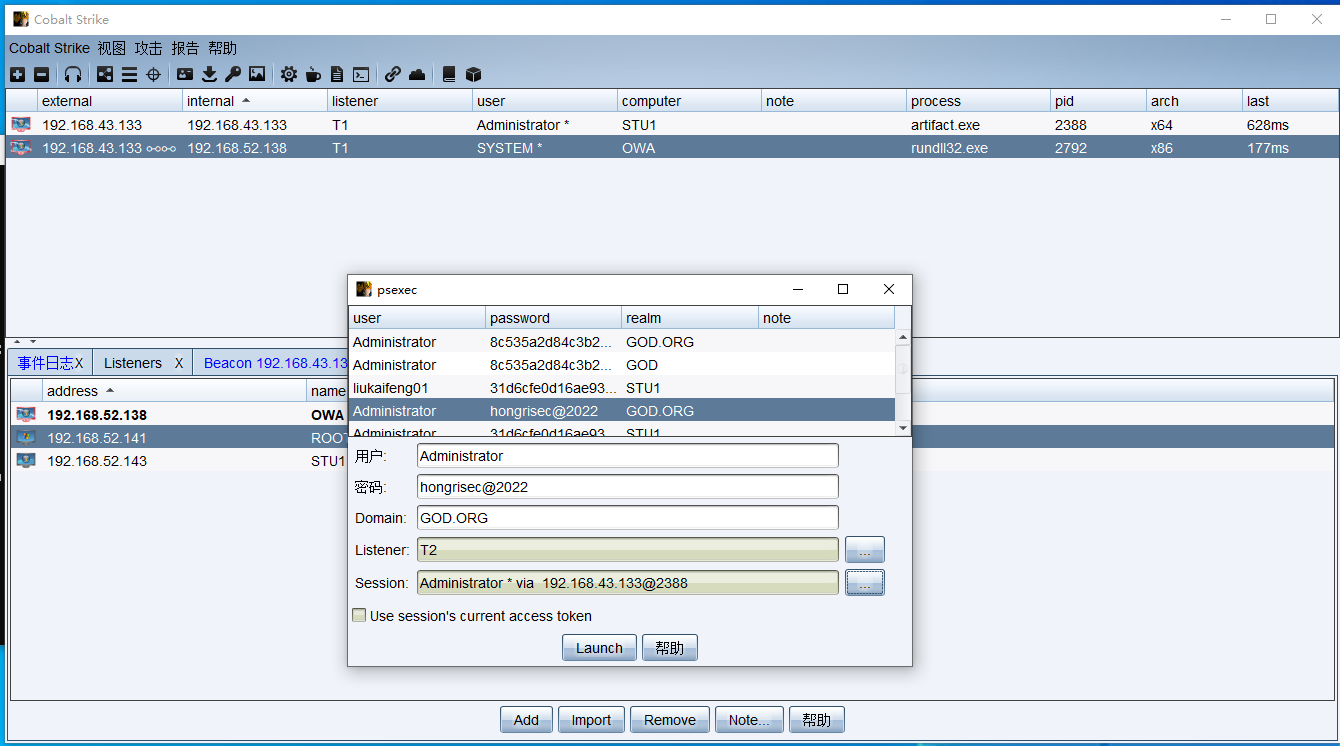Click the Import button
This screenshot has width=1340, height=746.
[591, 720]
